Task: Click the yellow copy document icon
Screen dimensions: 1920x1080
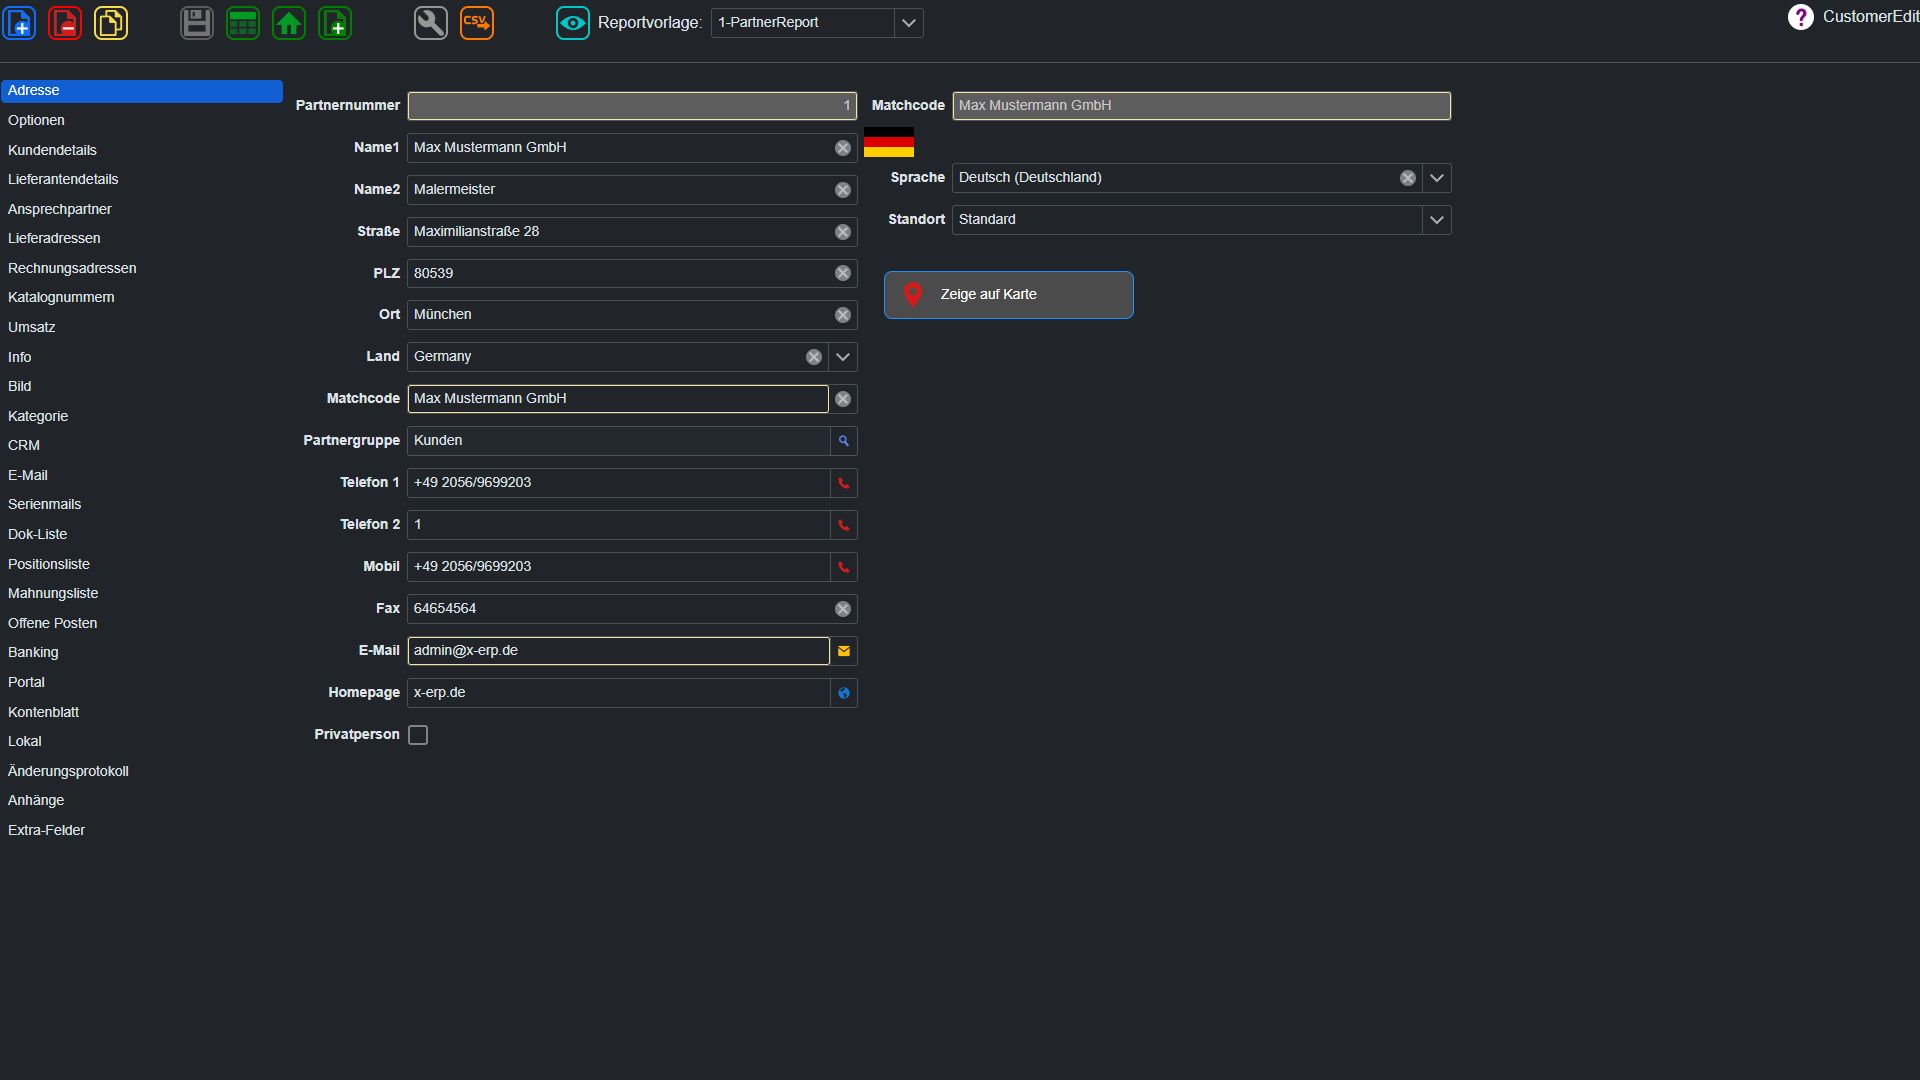Action: pos(111,23)
